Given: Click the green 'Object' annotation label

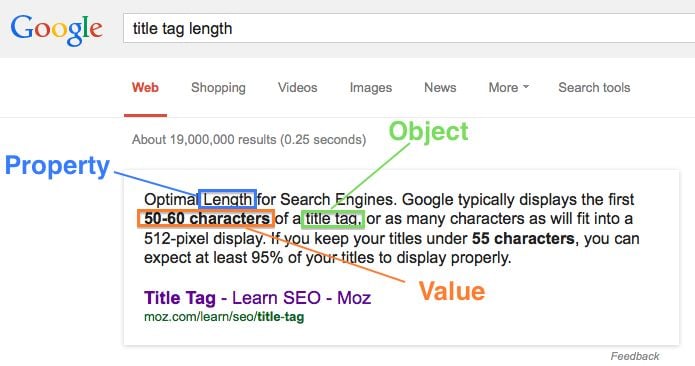Looking at the screenshot, I should coord(428,131).
